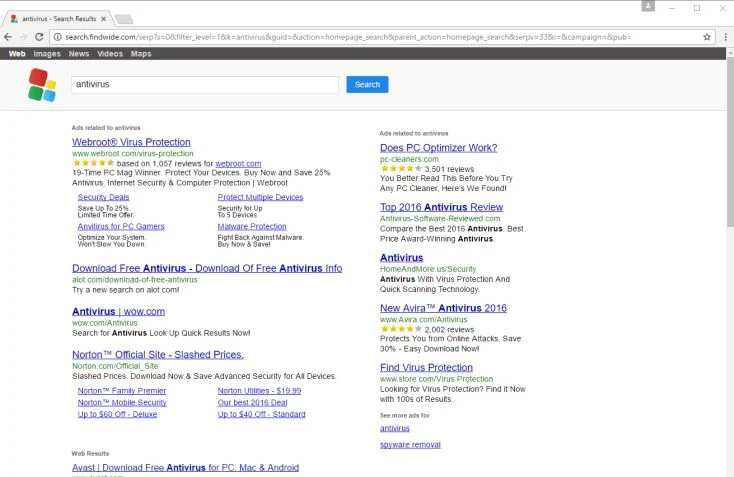
Task: Click the colorful findwide logo
Action: [42, 85]
